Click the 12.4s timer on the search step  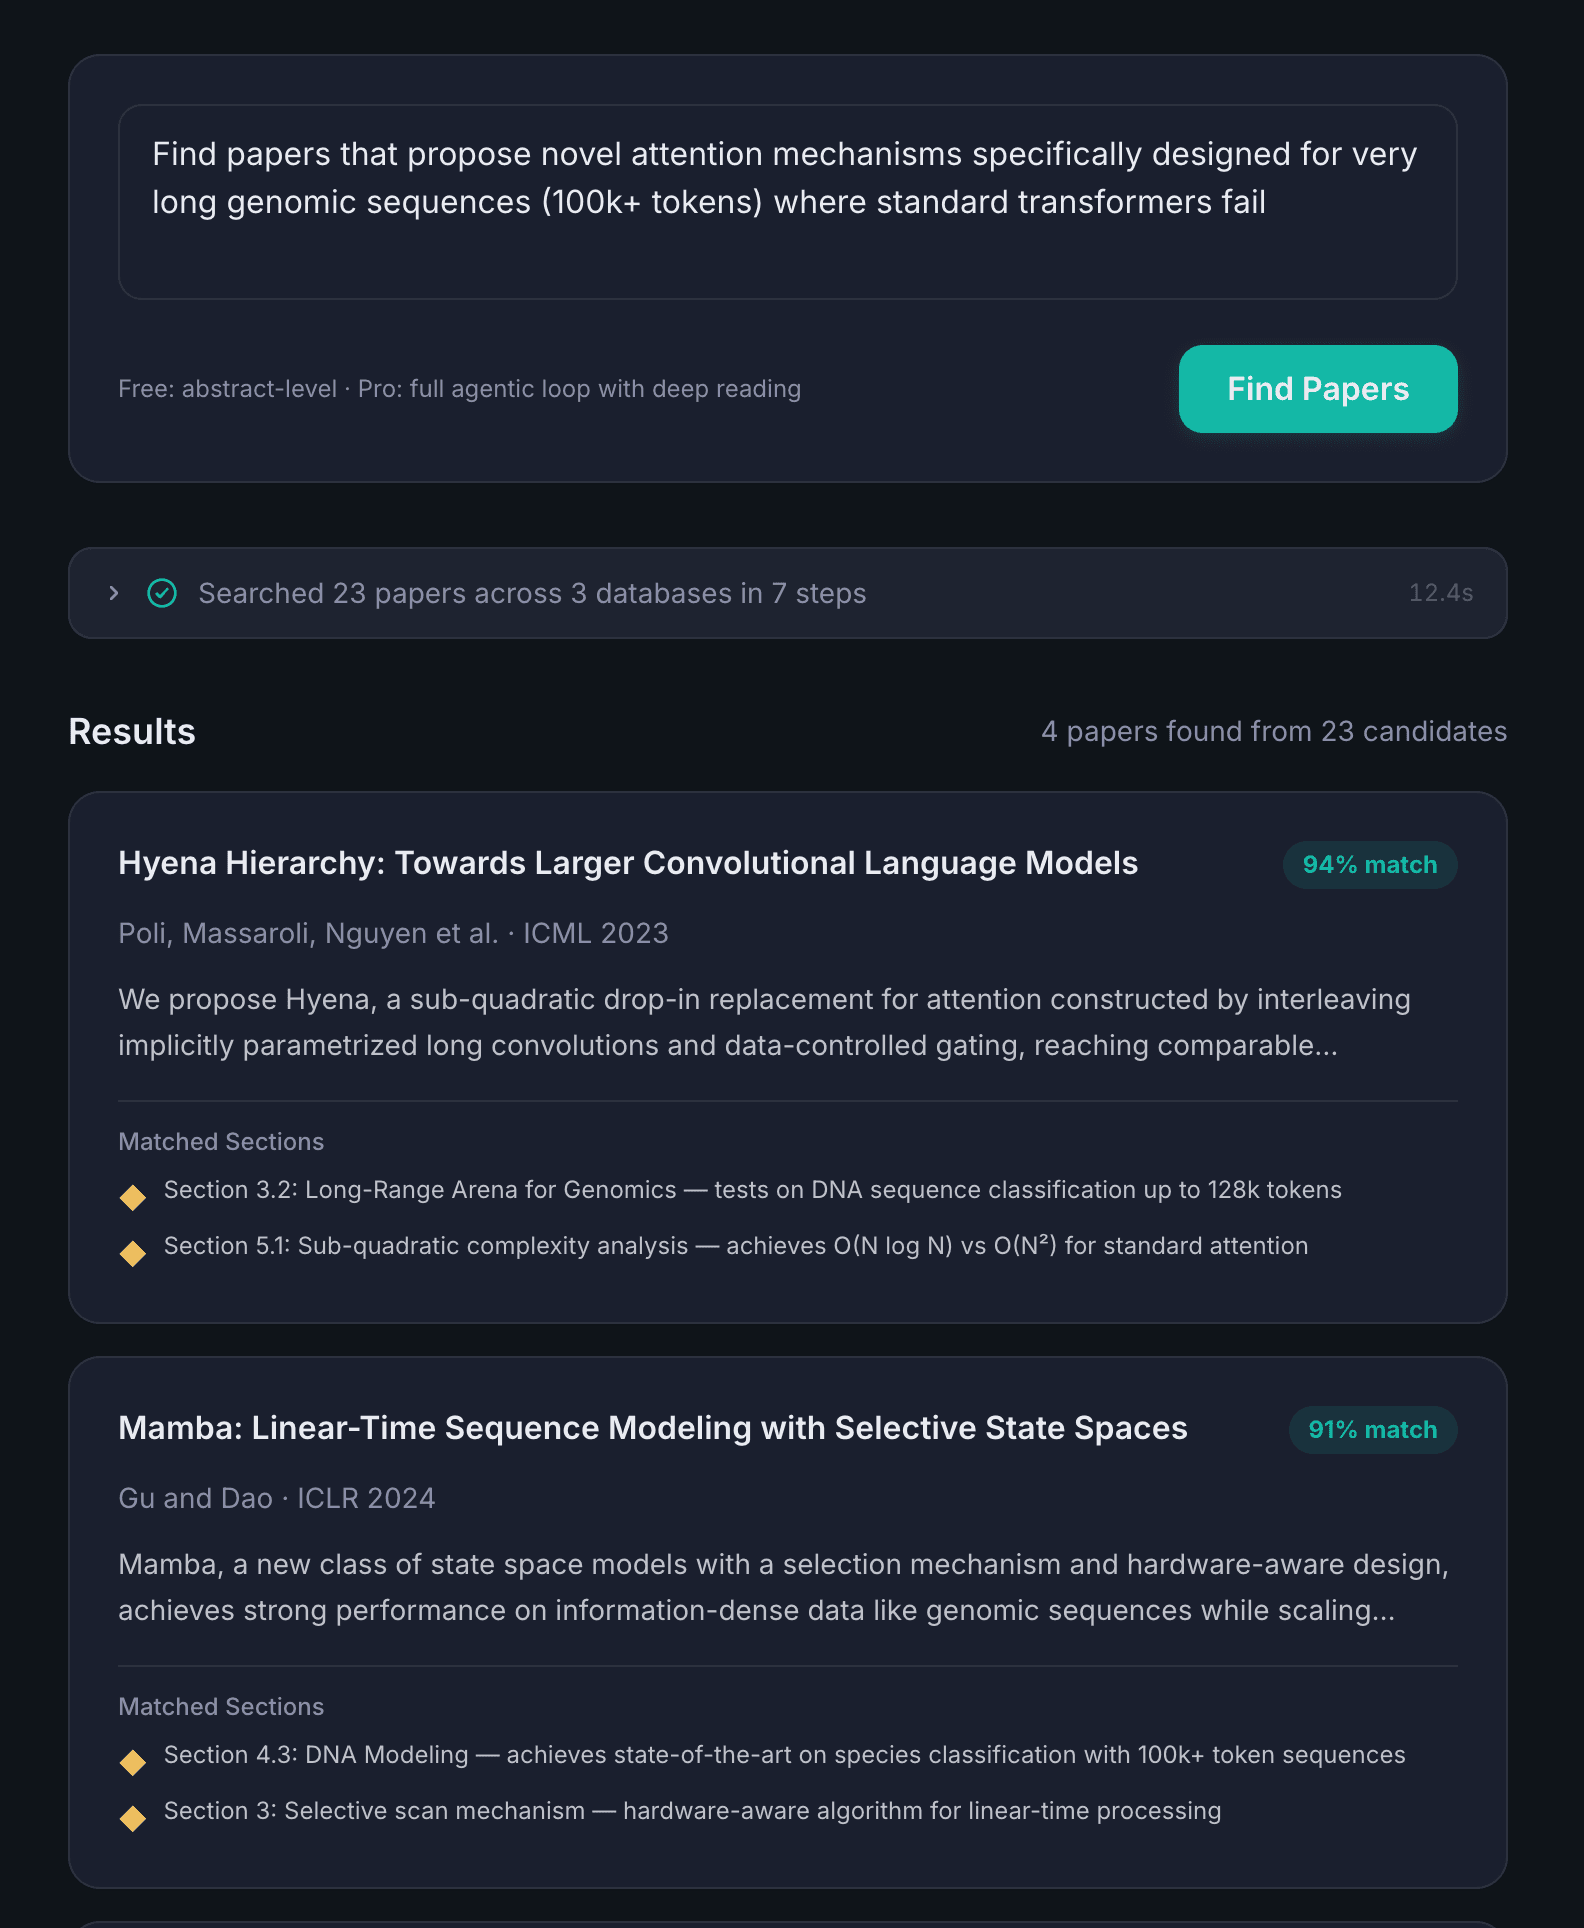coord(1441,593)
